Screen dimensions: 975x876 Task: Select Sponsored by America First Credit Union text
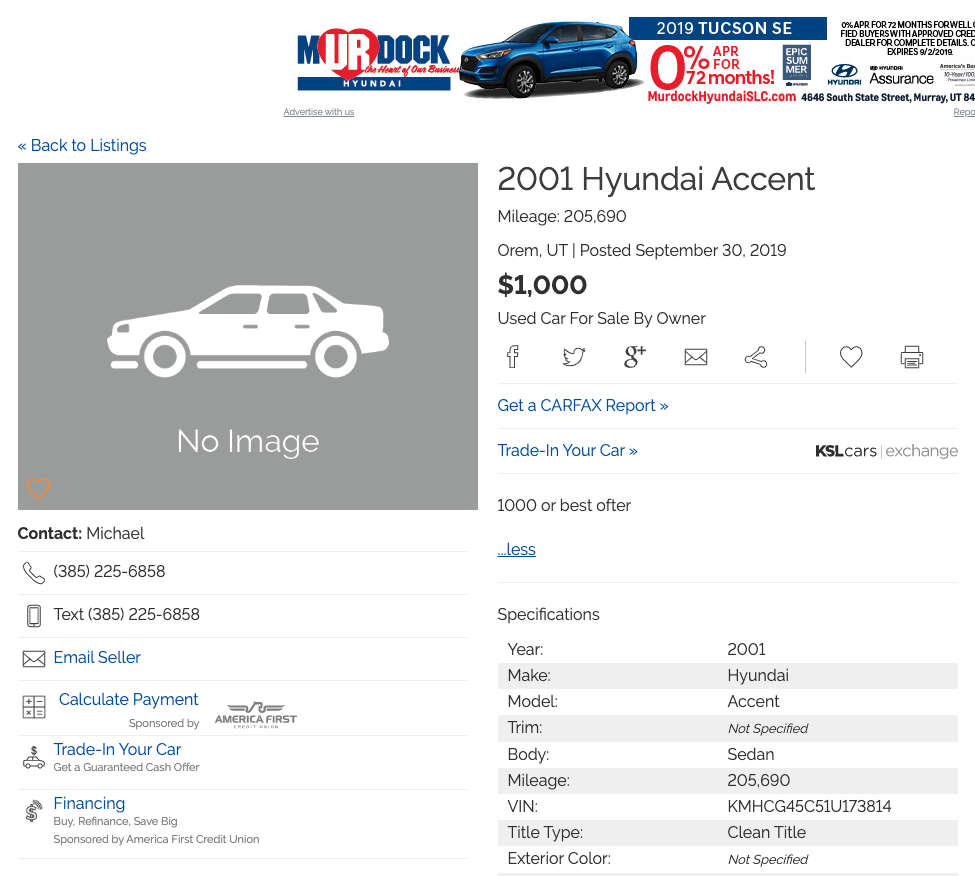click(x=156, y=839)
